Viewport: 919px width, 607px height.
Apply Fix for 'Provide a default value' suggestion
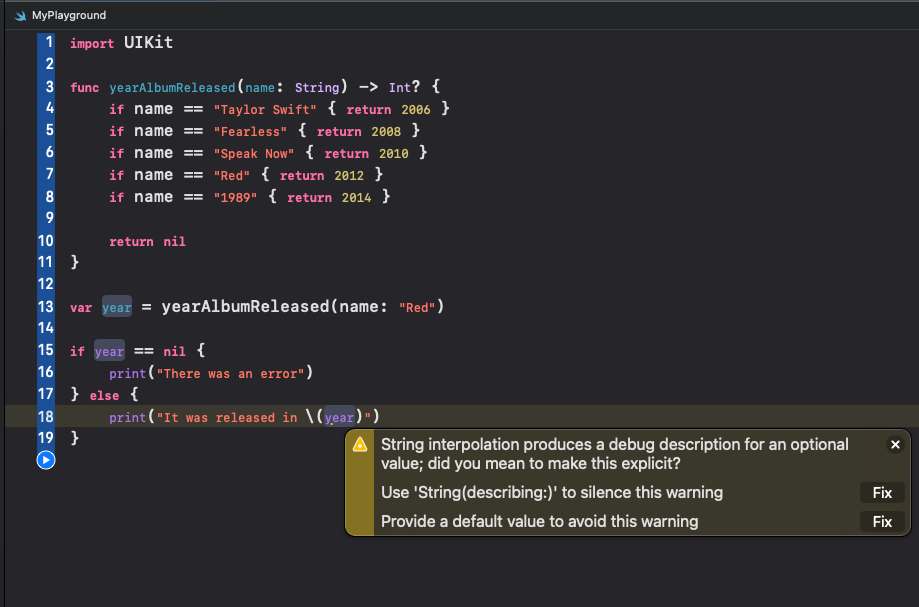(x=882, y=521)
